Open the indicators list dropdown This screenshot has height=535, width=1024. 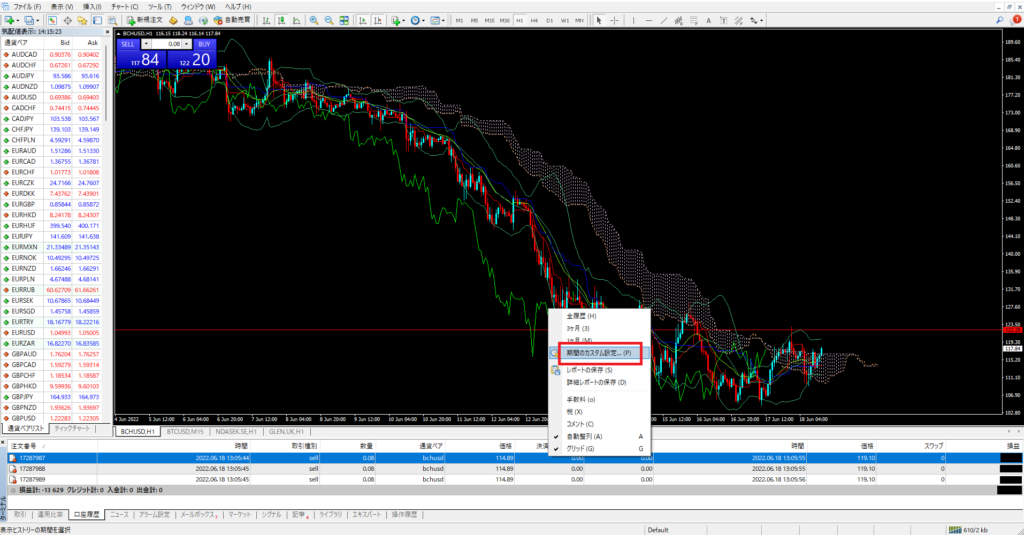pos(398,20)
